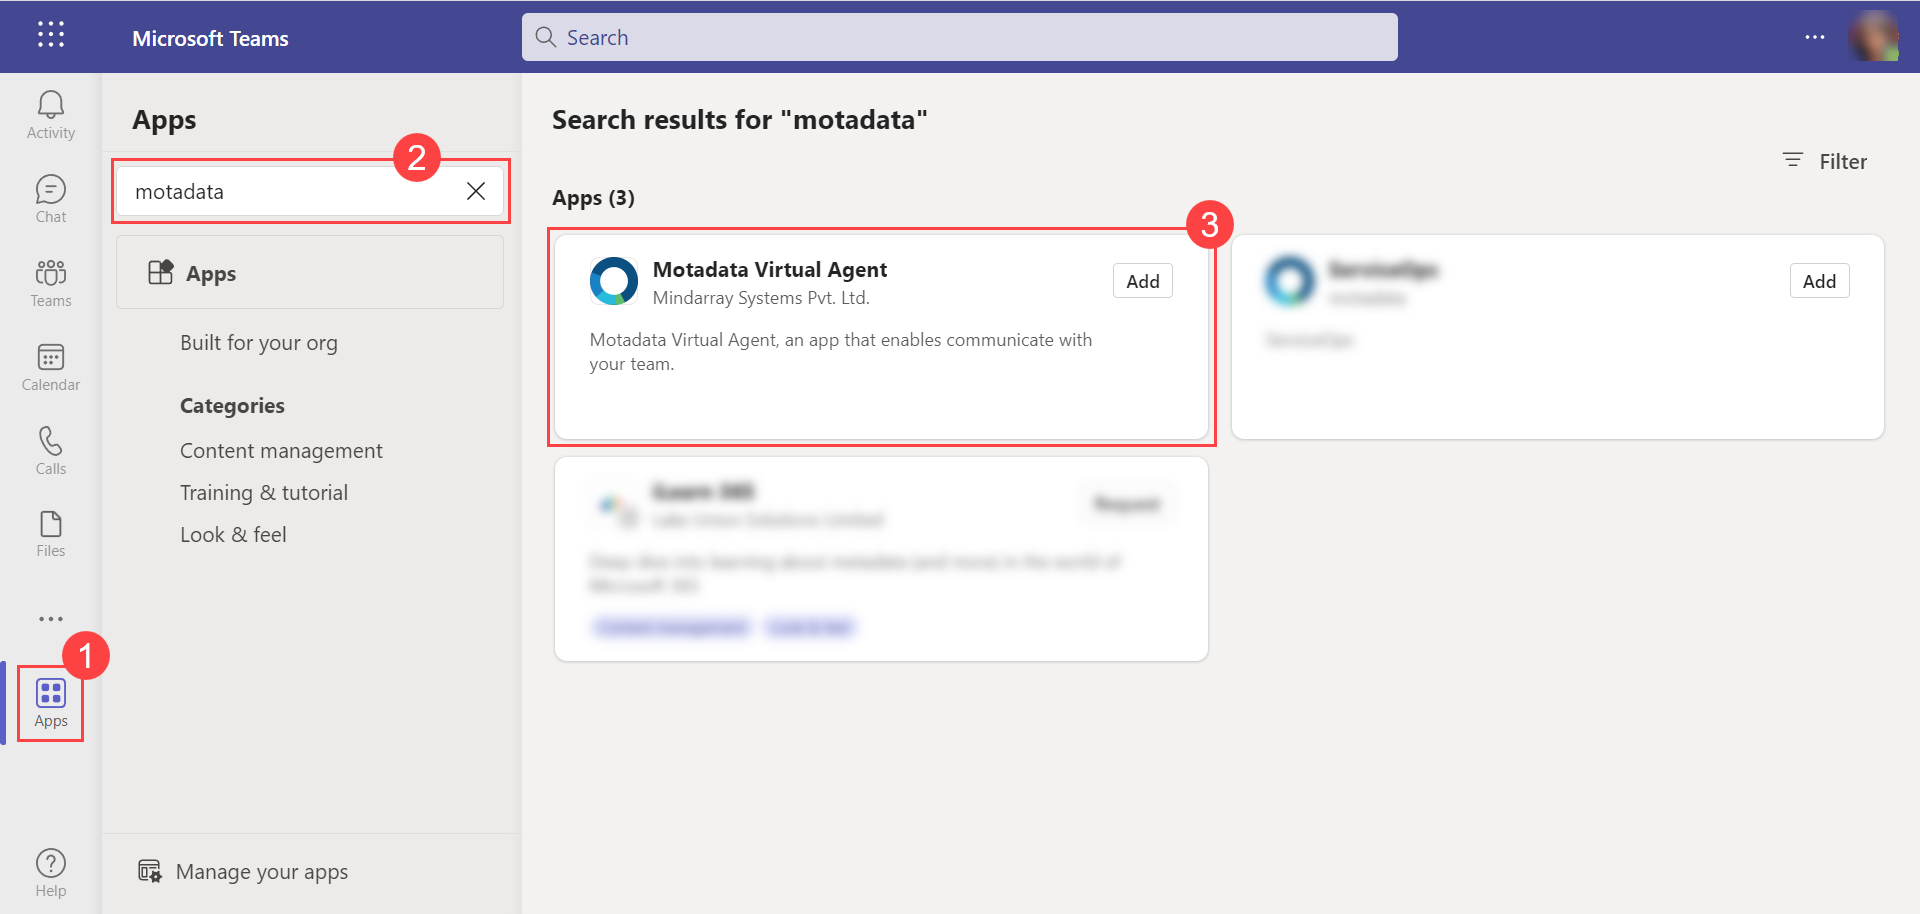This screenshot has height=914, width=1920.
Task: Clear the motadata search text
Action: (476, 191)
